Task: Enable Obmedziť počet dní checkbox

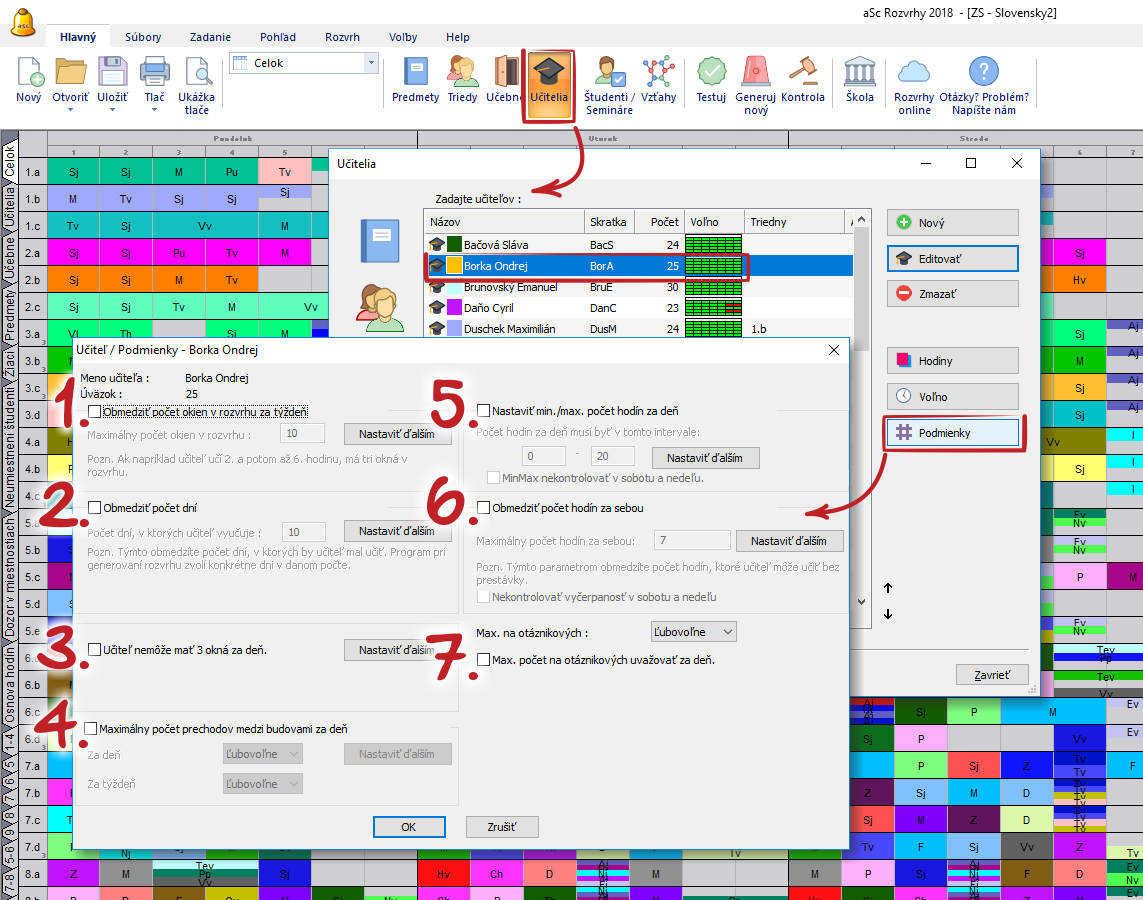Action: click(95, 507)
